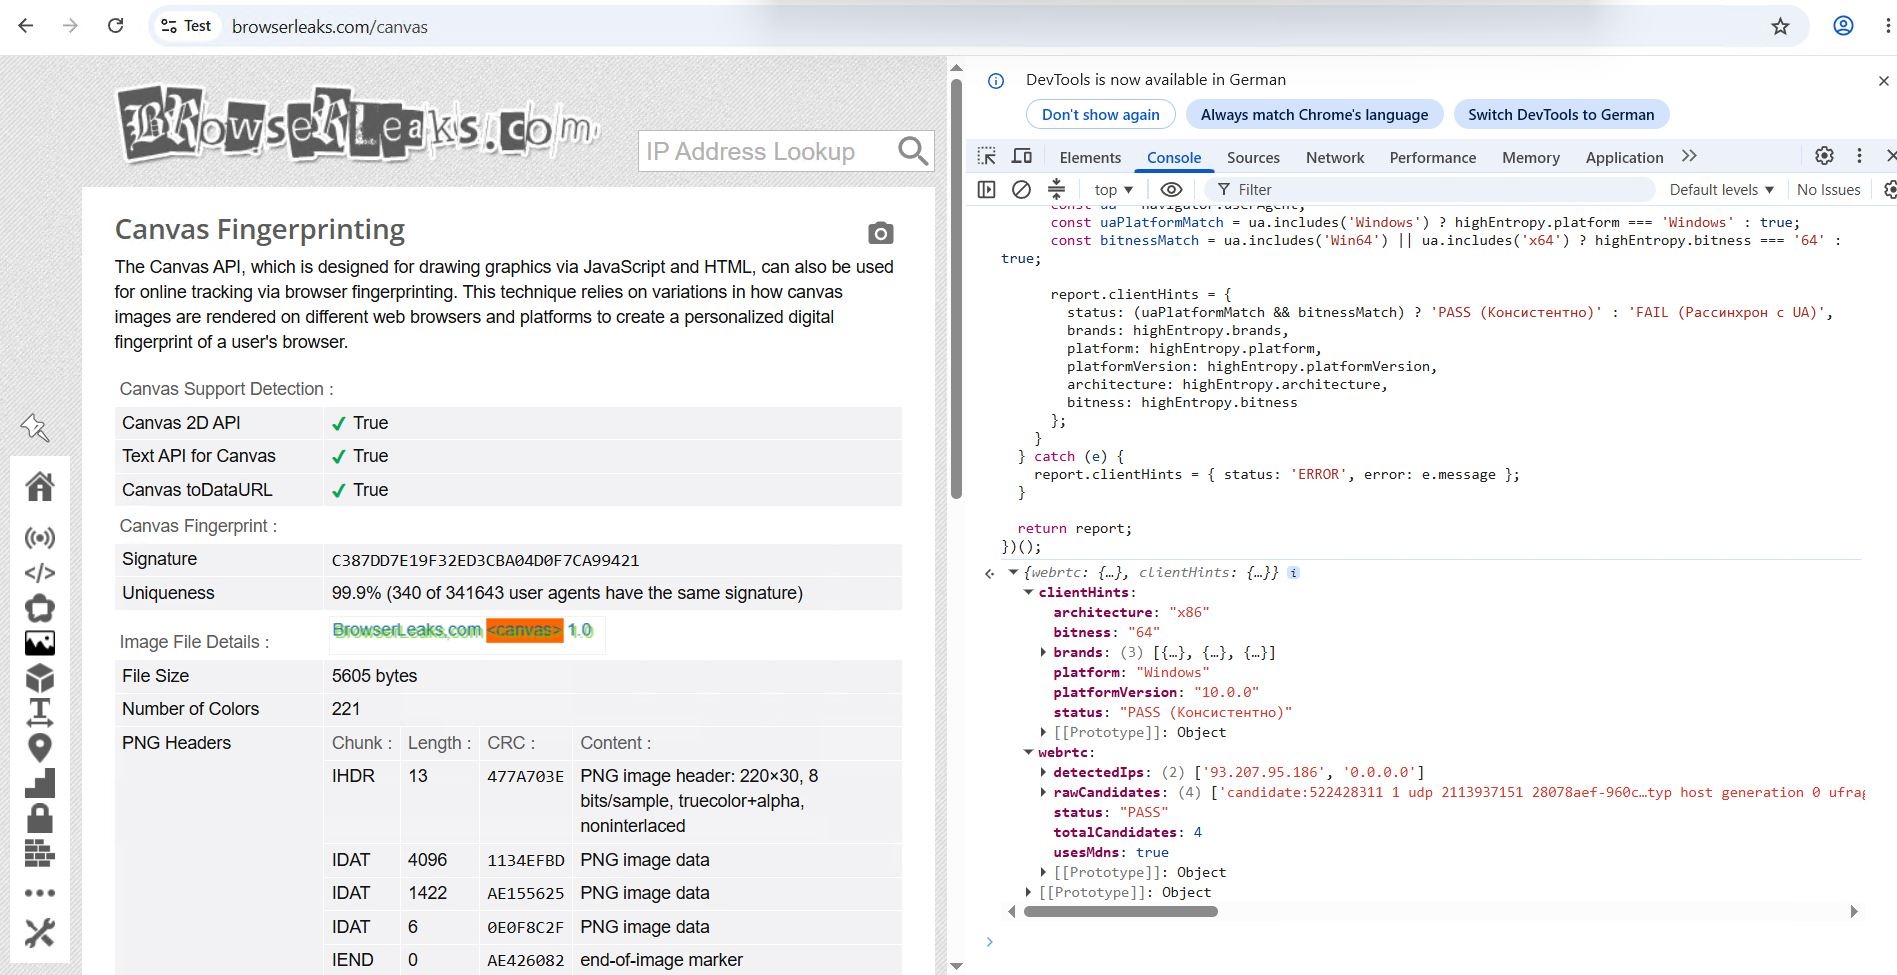Click the browser address bar URL

330,27
